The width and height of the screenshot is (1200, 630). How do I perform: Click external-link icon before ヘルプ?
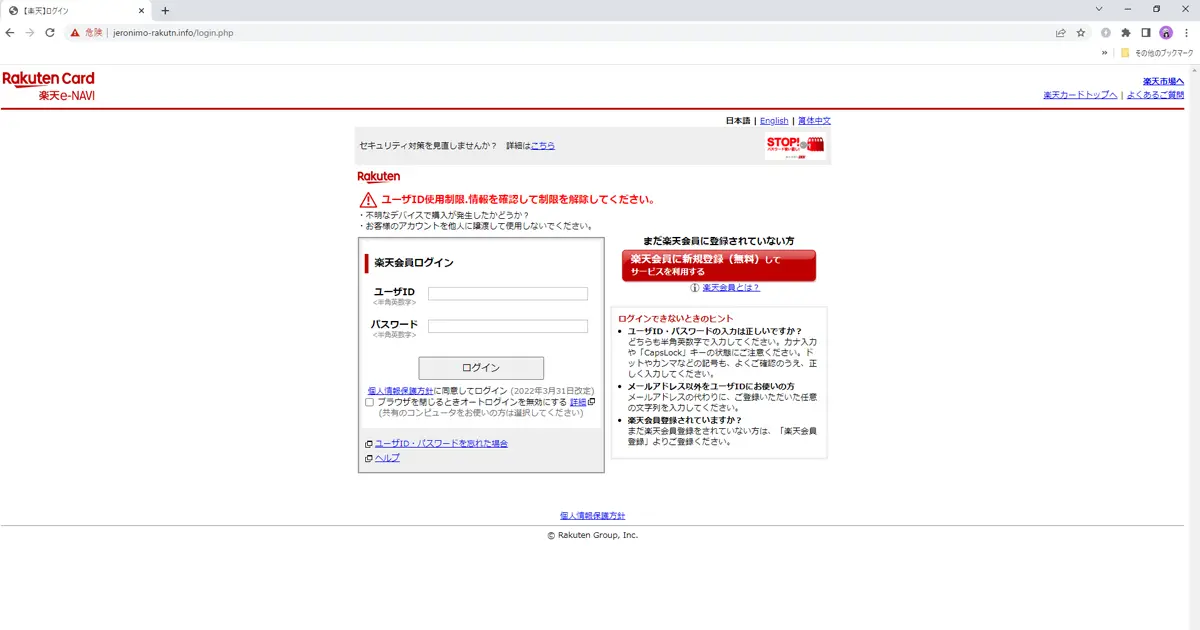coord(369,458)
